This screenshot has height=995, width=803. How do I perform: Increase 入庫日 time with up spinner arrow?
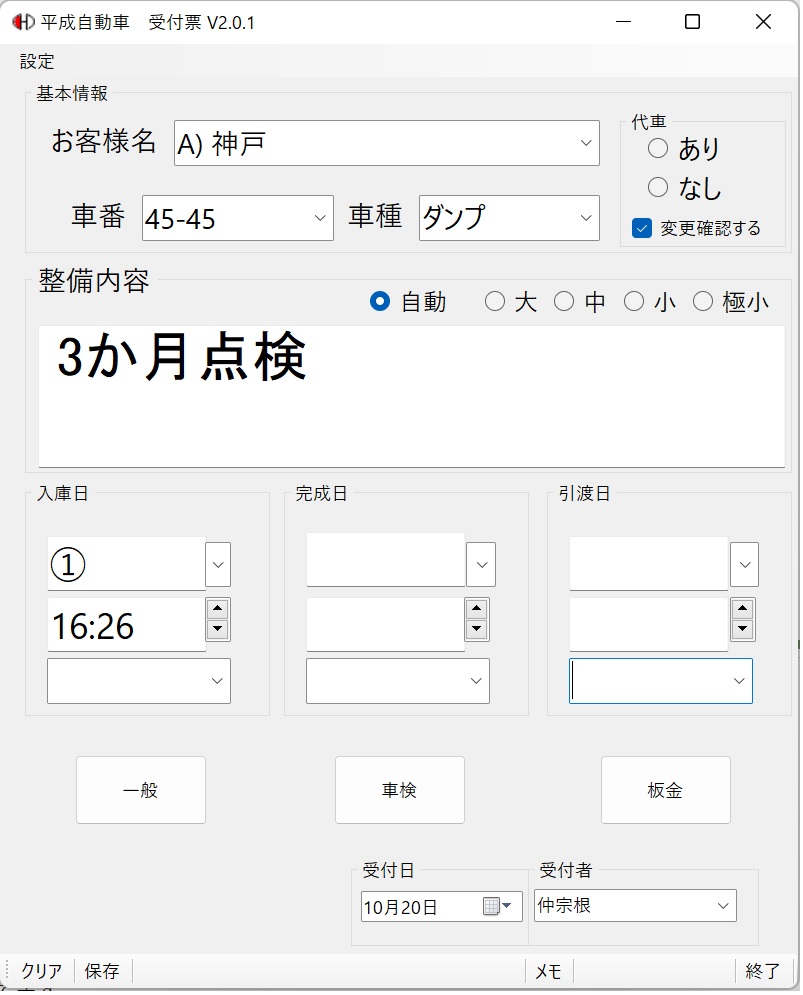pos(217,609)
